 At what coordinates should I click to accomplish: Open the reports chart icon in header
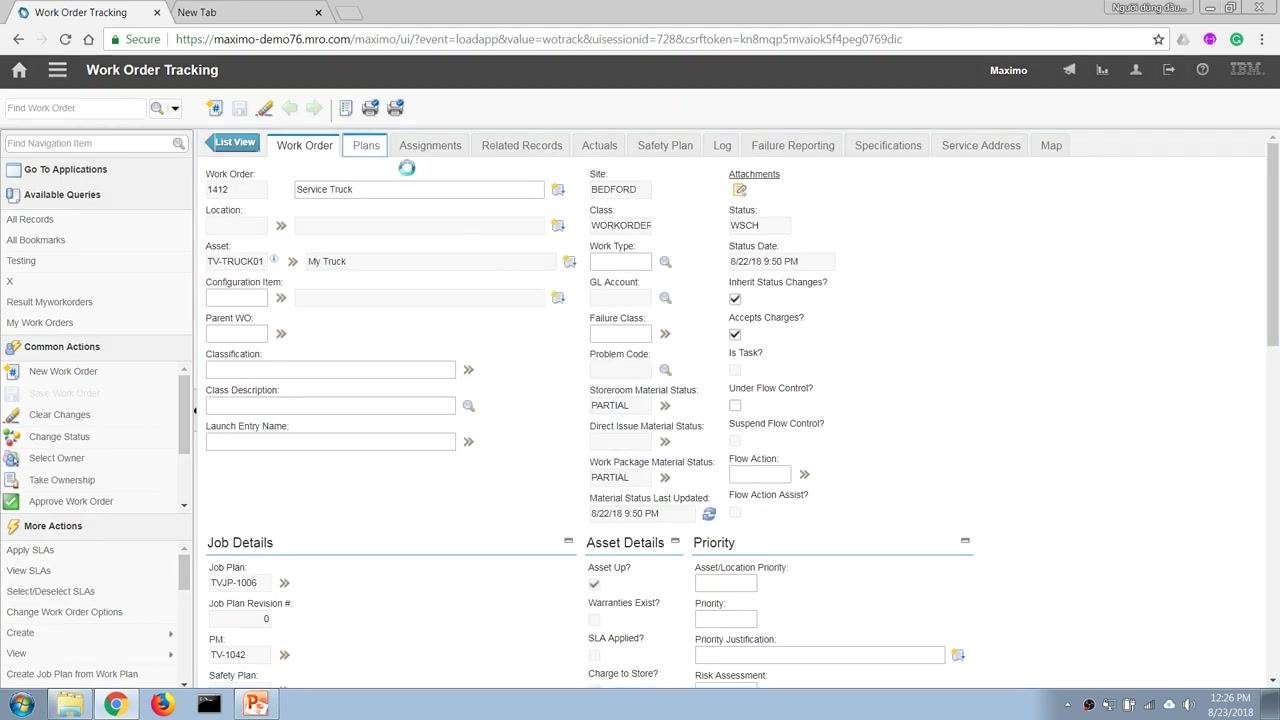pos(1102,70)
